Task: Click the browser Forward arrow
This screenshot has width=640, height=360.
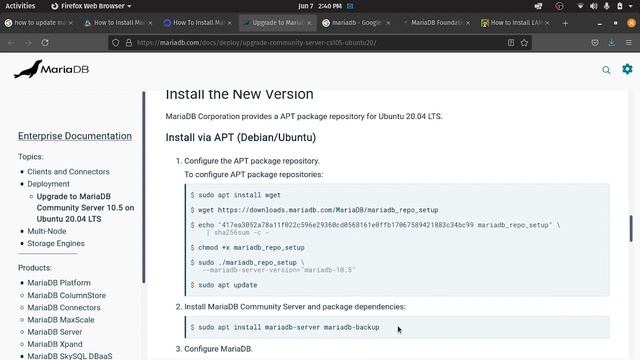Action: 28,42
